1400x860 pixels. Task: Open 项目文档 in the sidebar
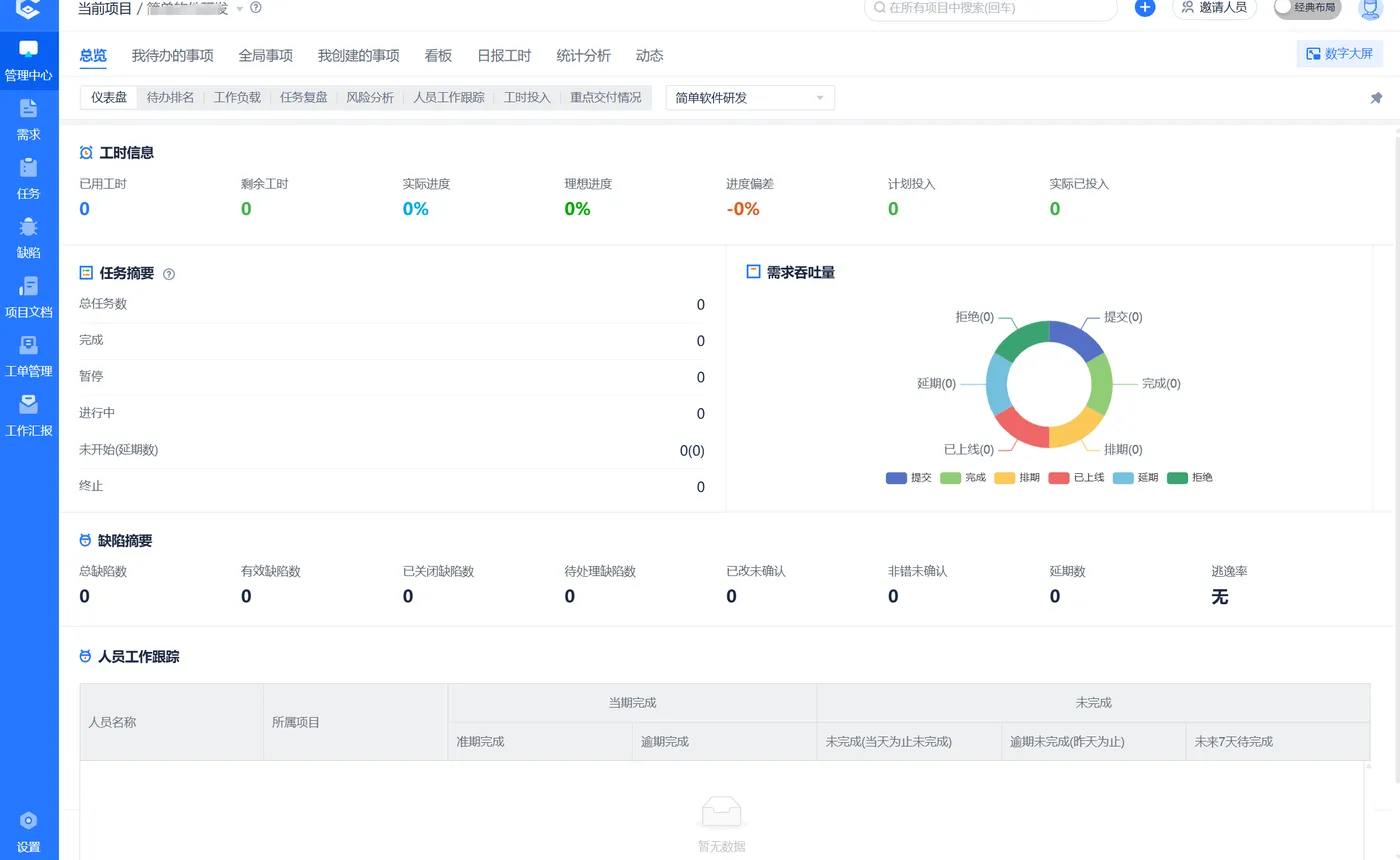click(29, 297)
